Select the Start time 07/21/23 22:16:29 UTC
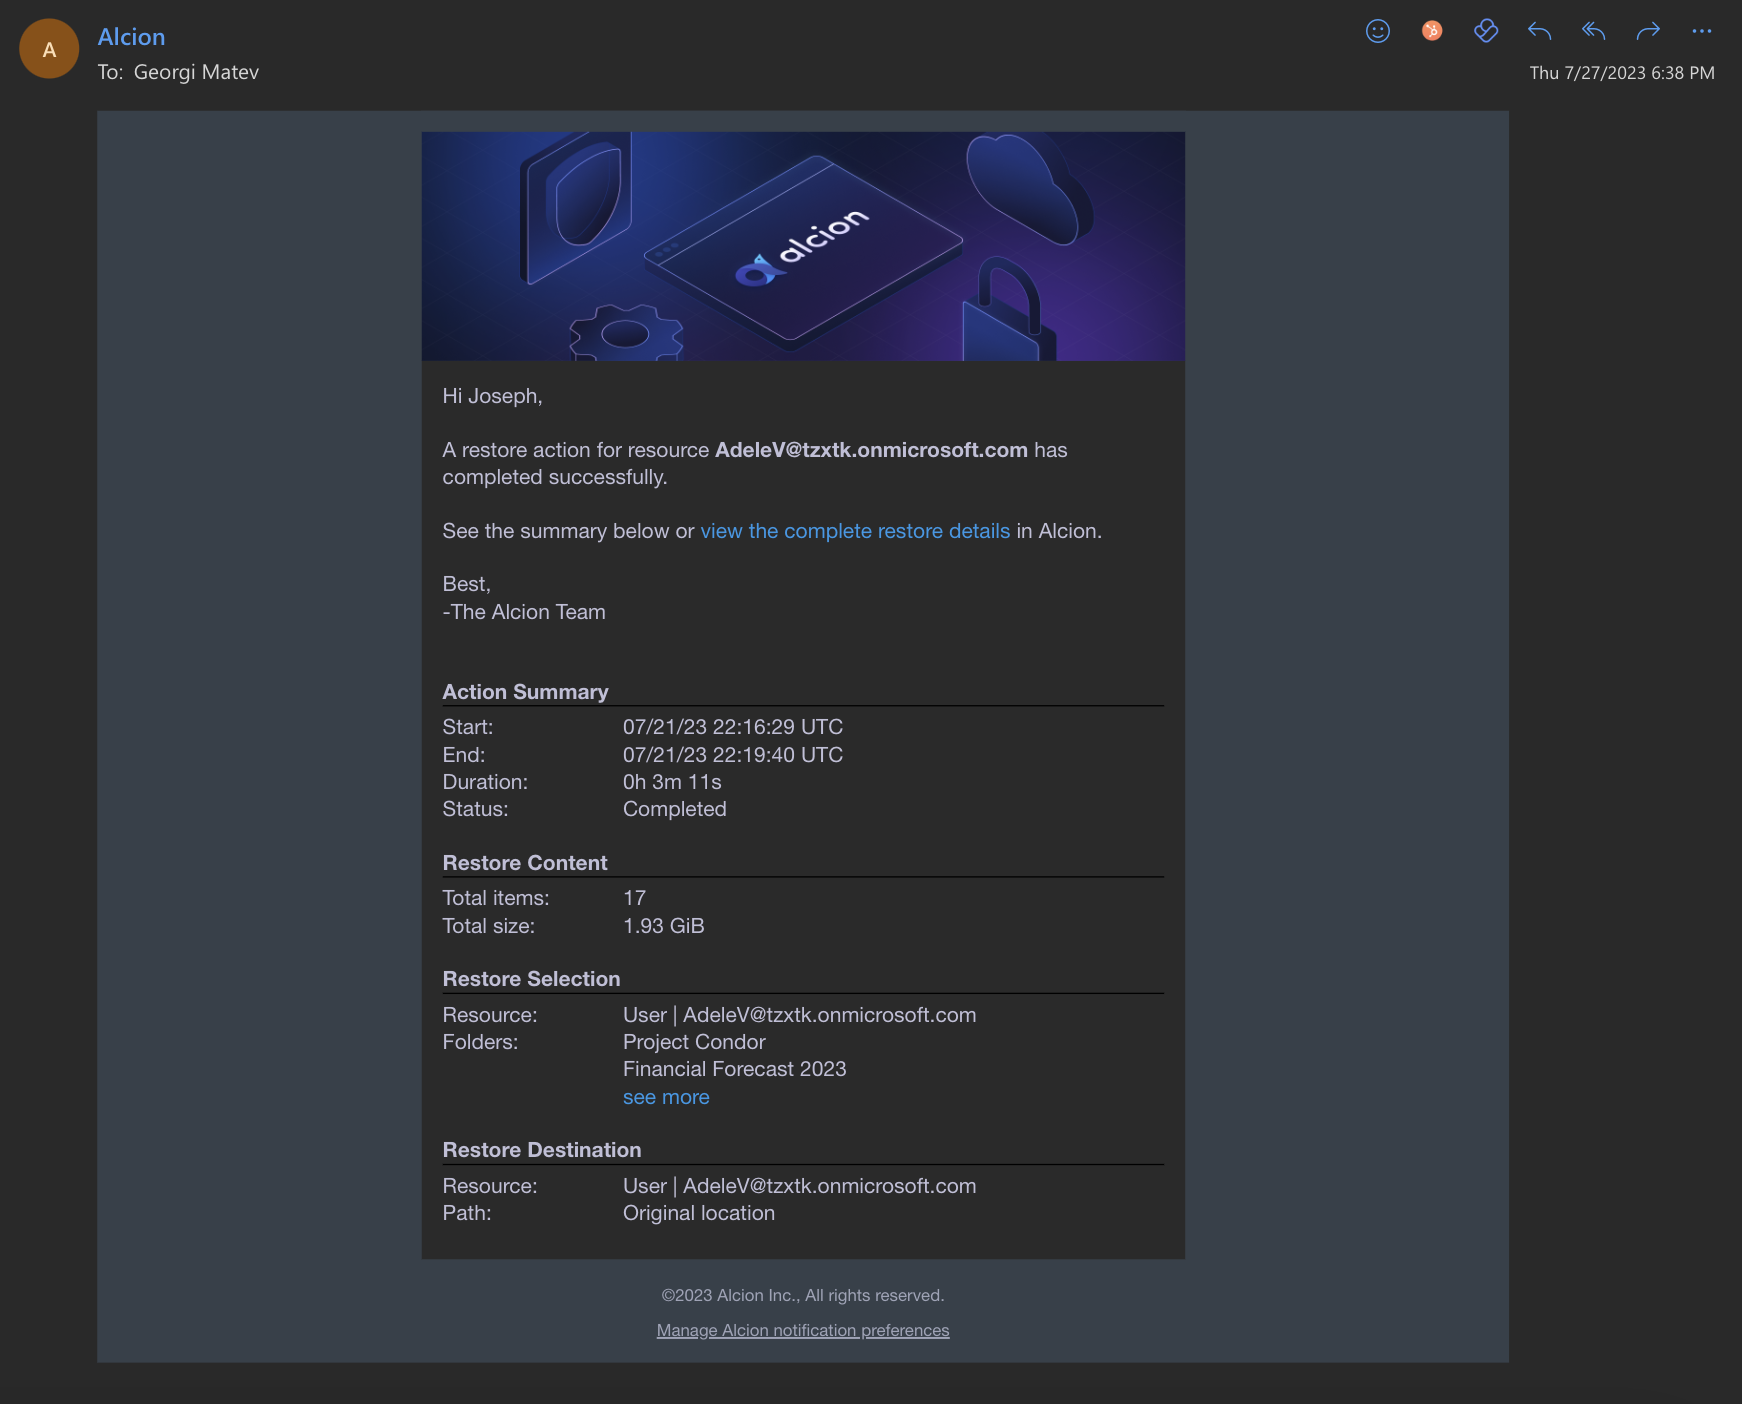Viewport: 1742px width, 1404px height. click(x=733, y=727)
